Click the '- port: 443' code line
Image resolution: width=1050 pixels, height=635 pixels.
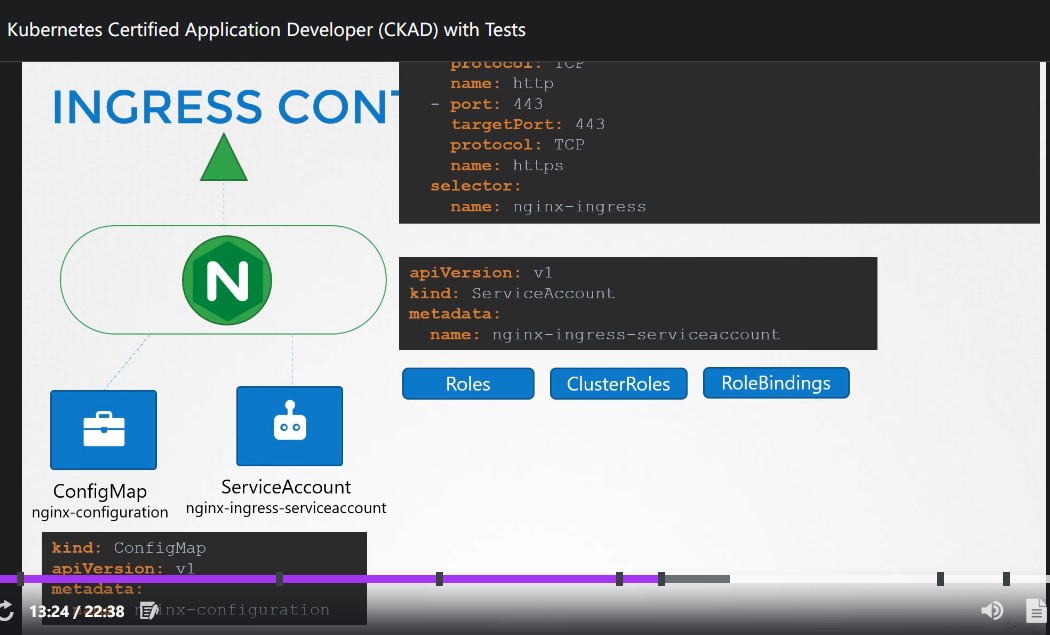click(486, 104)
